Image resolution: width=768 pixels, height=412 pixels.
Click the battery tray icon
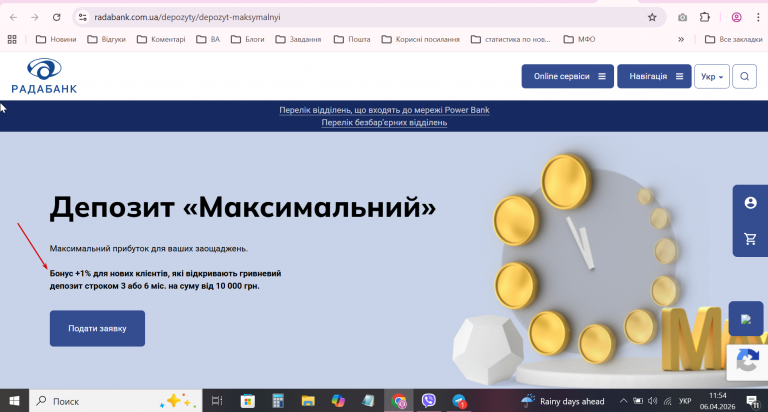(x=638, y=401)
